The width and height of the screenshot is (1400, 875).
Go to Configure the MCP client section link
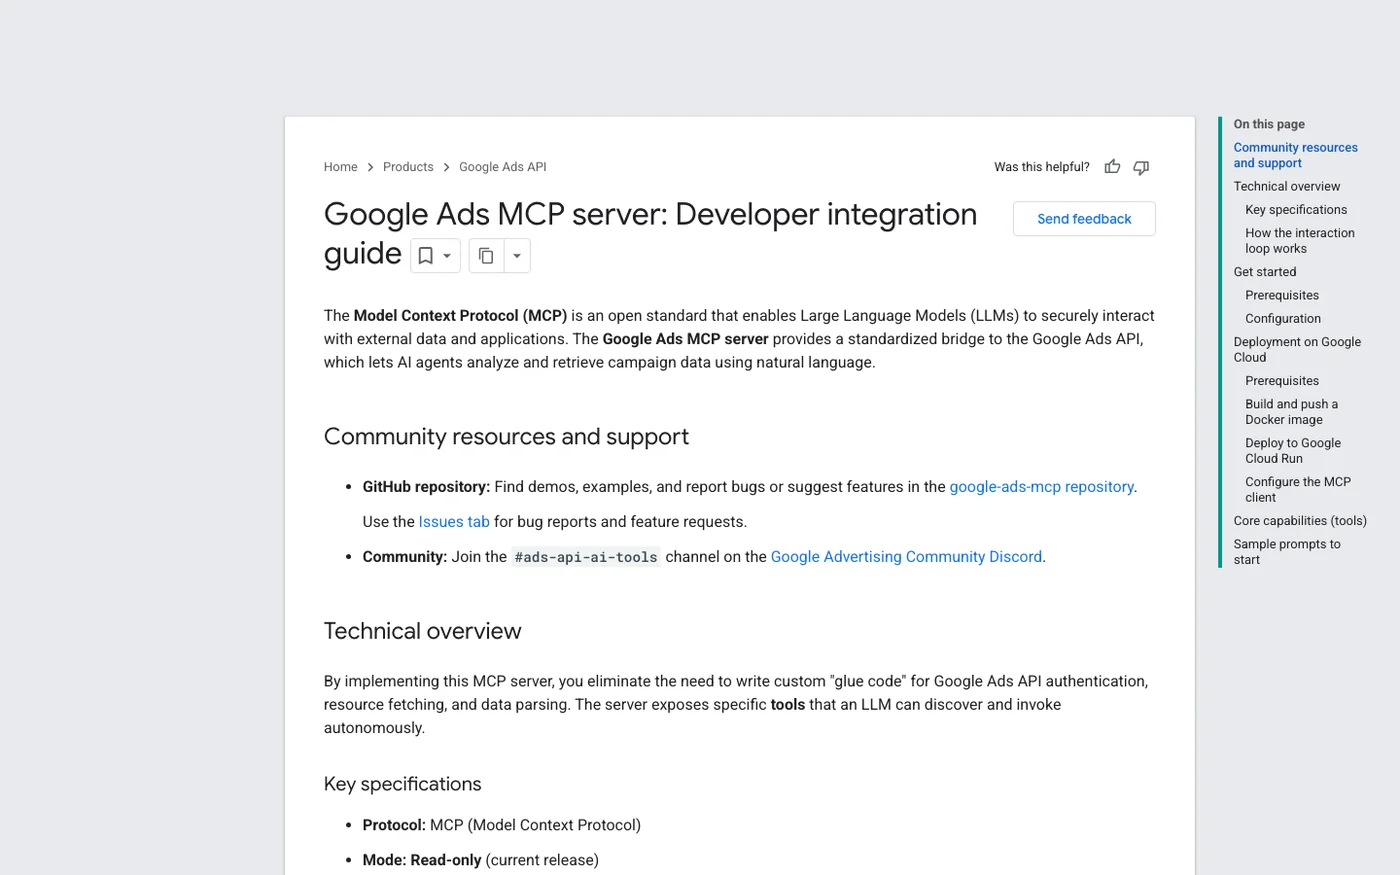pos(1298,490)
